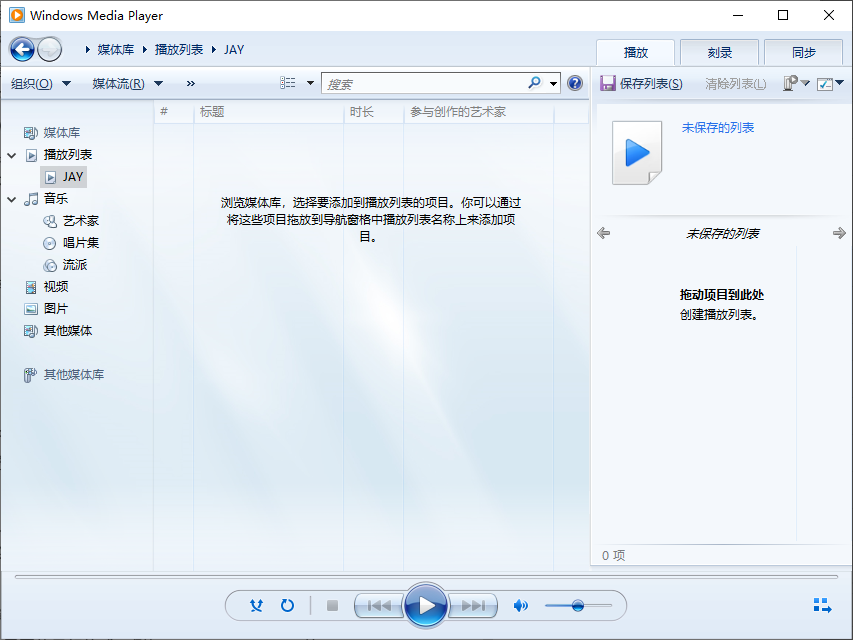Click 媒体库 in breadcrumb
This screenshot has height=640, width=853.
coord(116,50)
